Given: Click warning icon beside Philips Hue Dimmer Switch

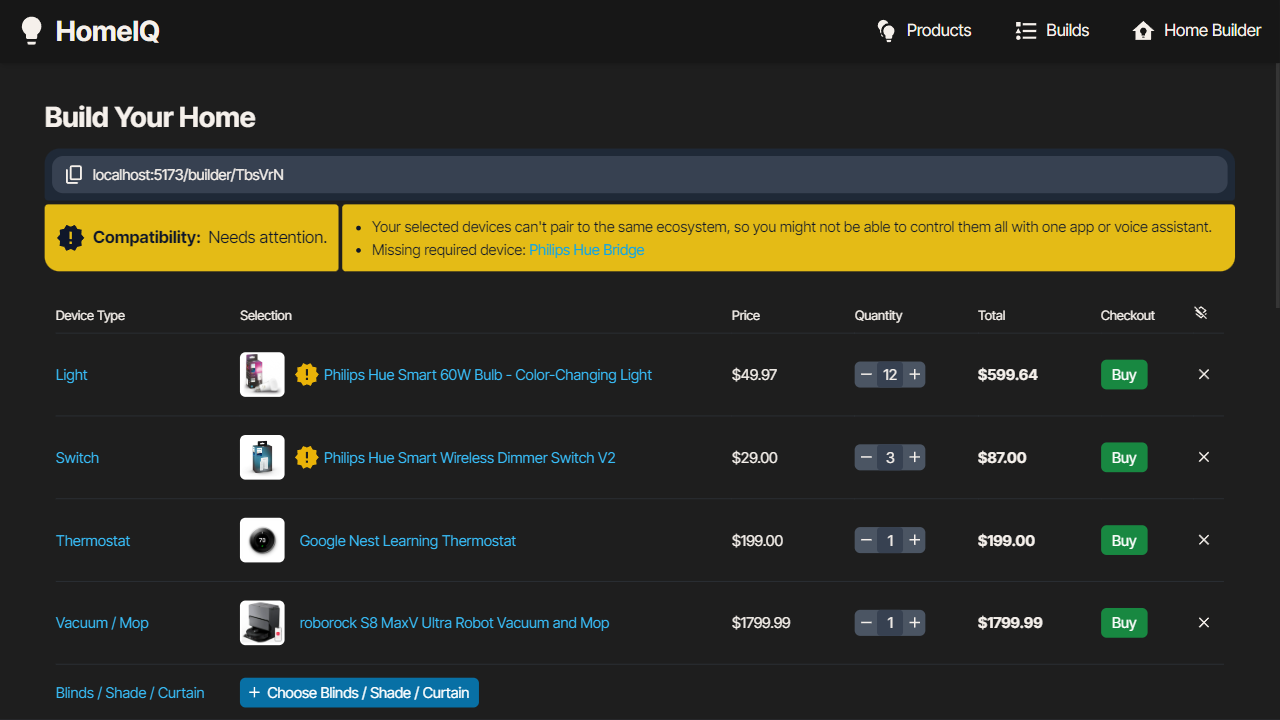Looking at the screenshot, I should point(306,458).
